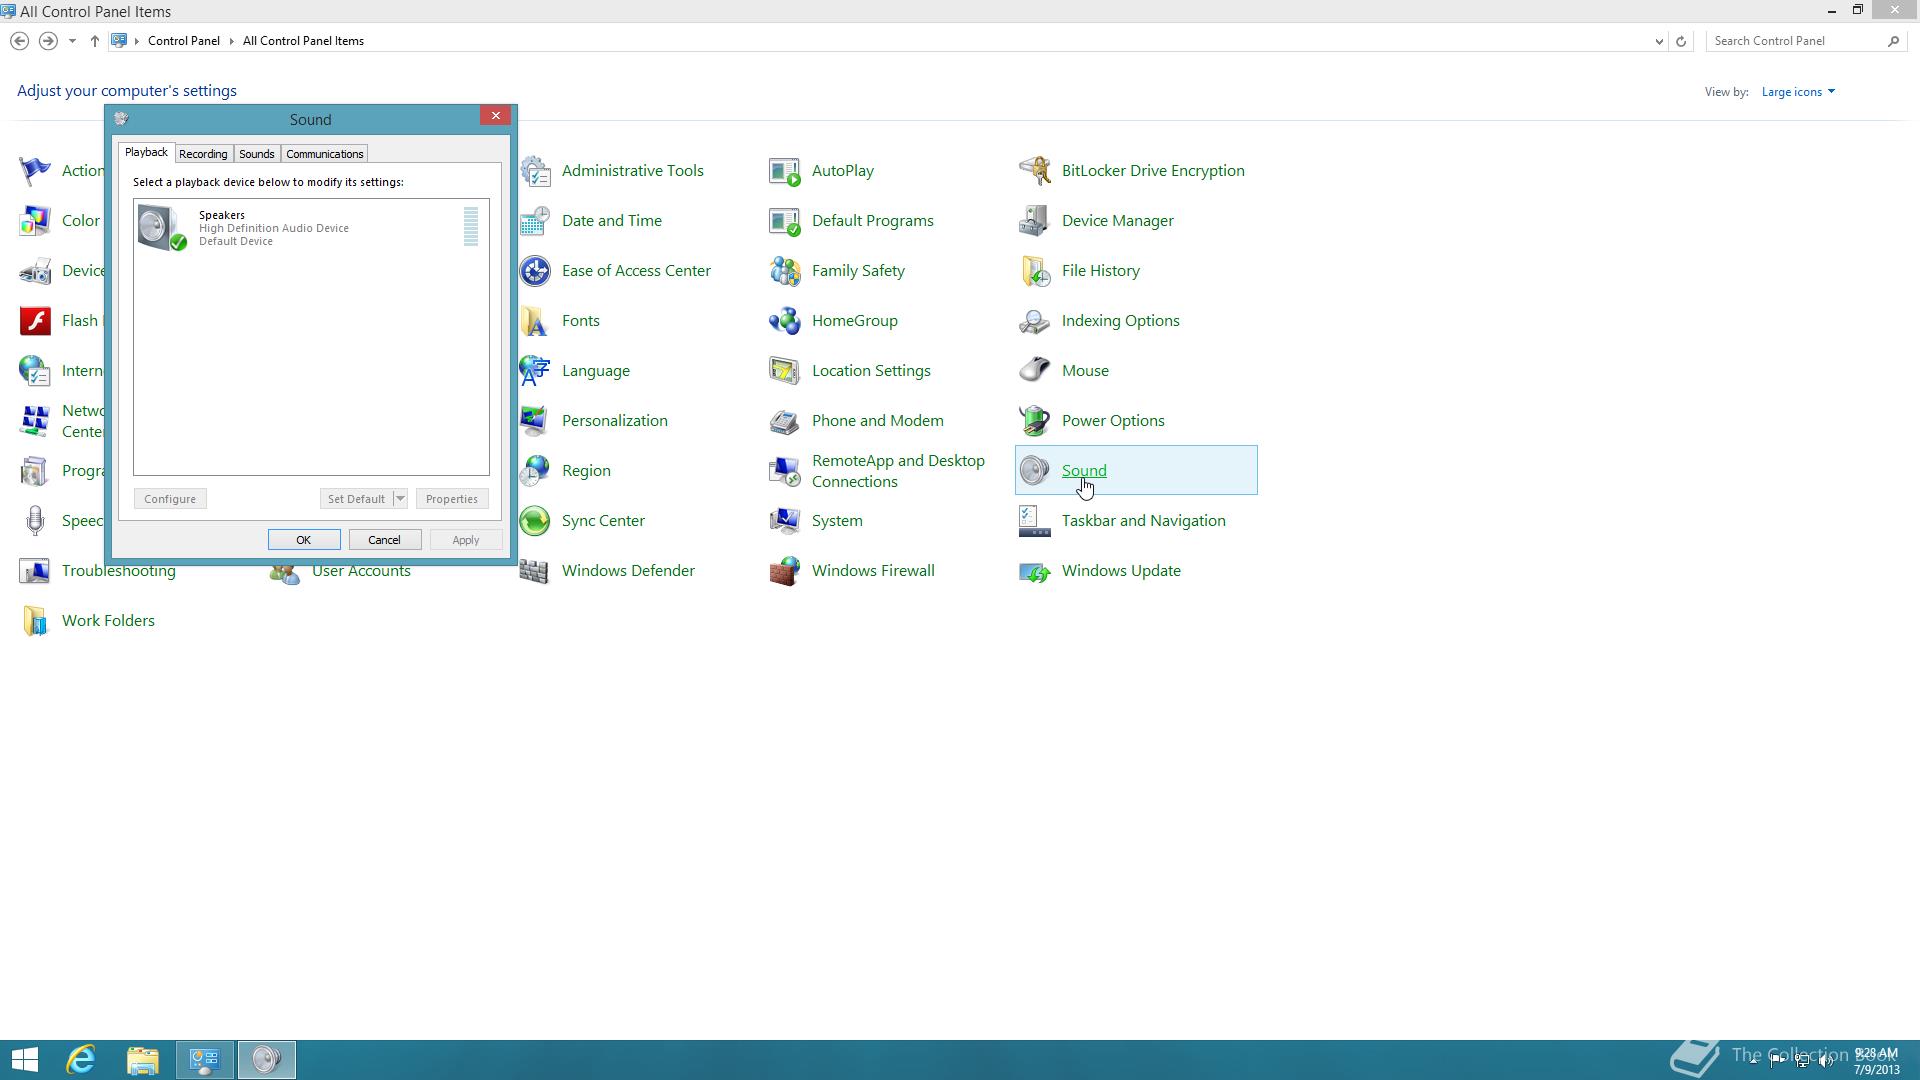
Task: Cancel the Sound dialog
Action: [385, 540]
